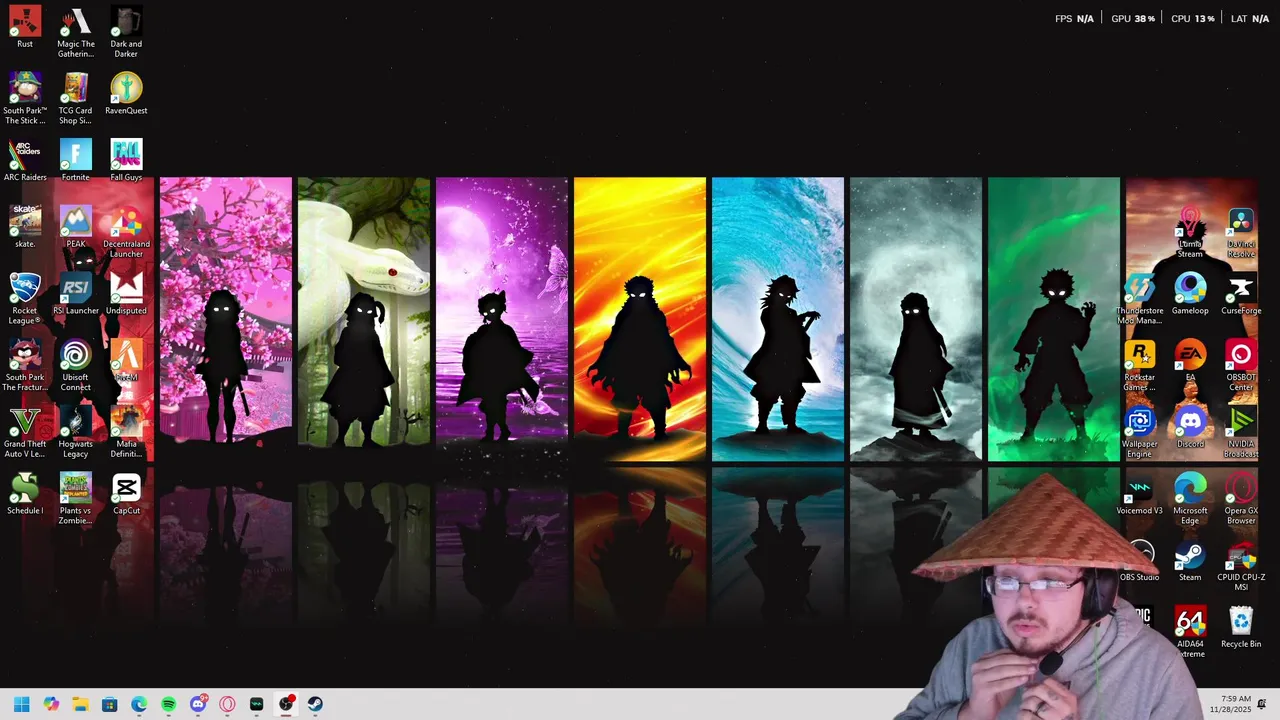This screenshot has width=1280, height=720.
Task: Switch to Spotify in the taskbar
Action: click(168, 704)
